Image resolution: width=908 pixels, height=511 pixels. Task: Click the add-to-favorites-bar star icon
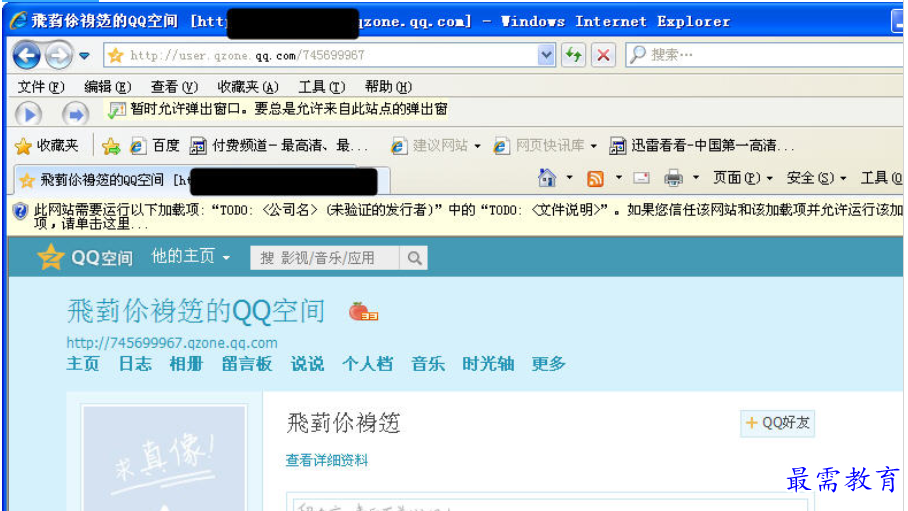[x=111, y=146]
